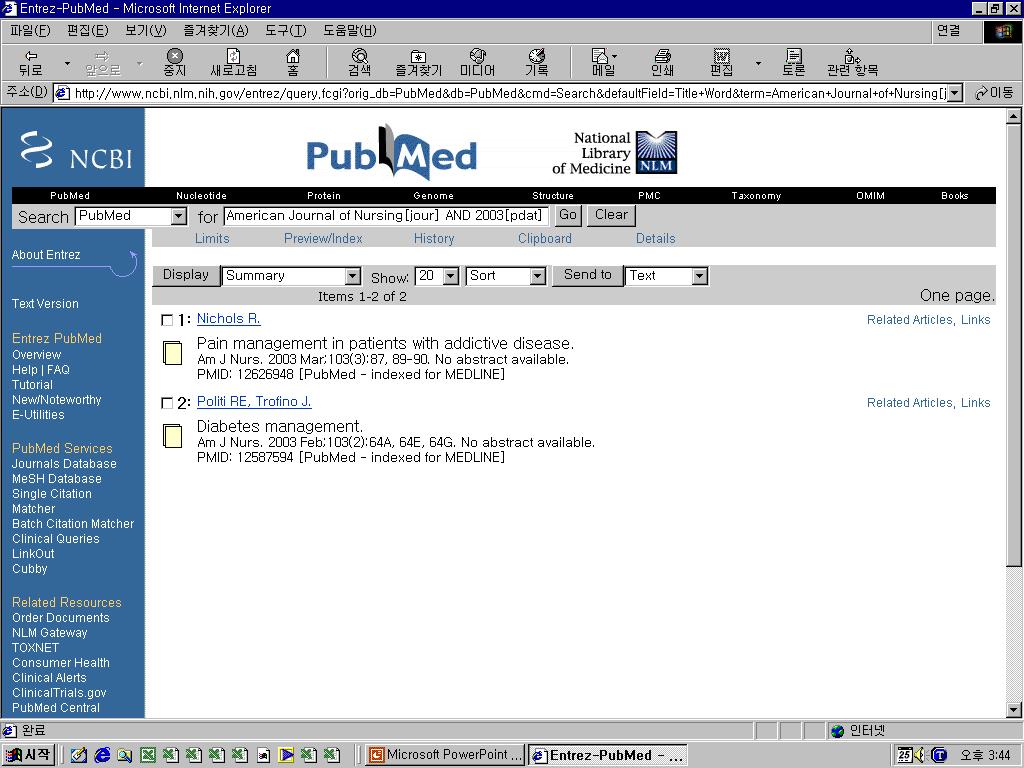The image size is (1024, 768).
Task: Open the Back button history arrow
Action: [x=67, y=63]
